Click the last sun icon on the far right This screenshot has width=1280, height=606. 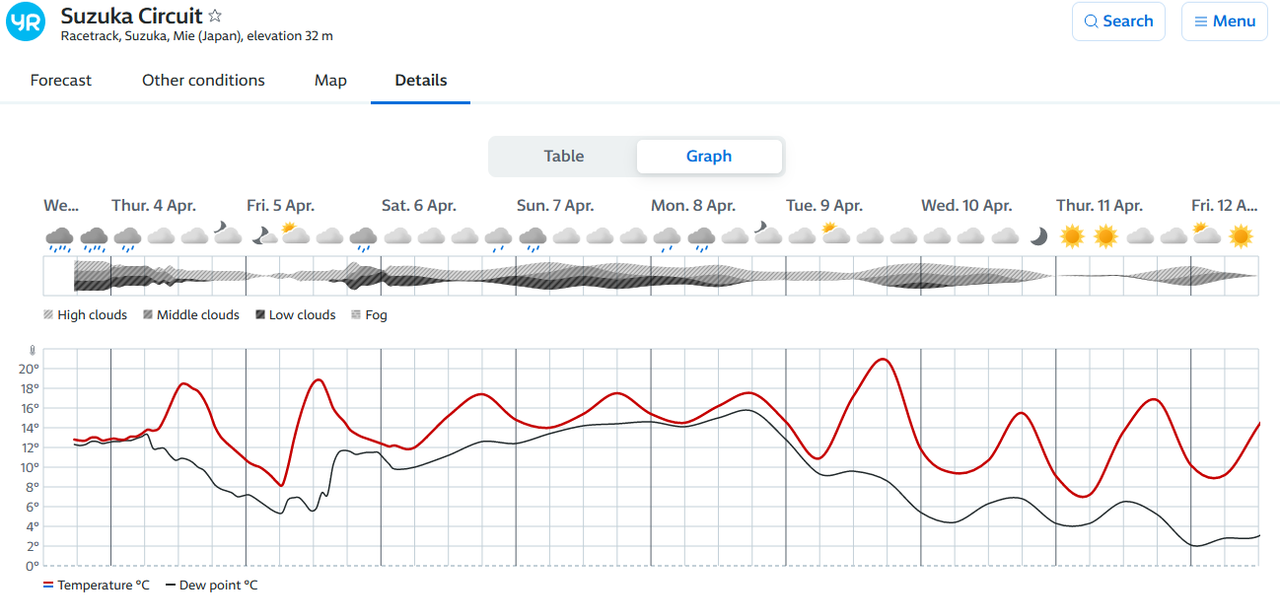(1241, 236)
